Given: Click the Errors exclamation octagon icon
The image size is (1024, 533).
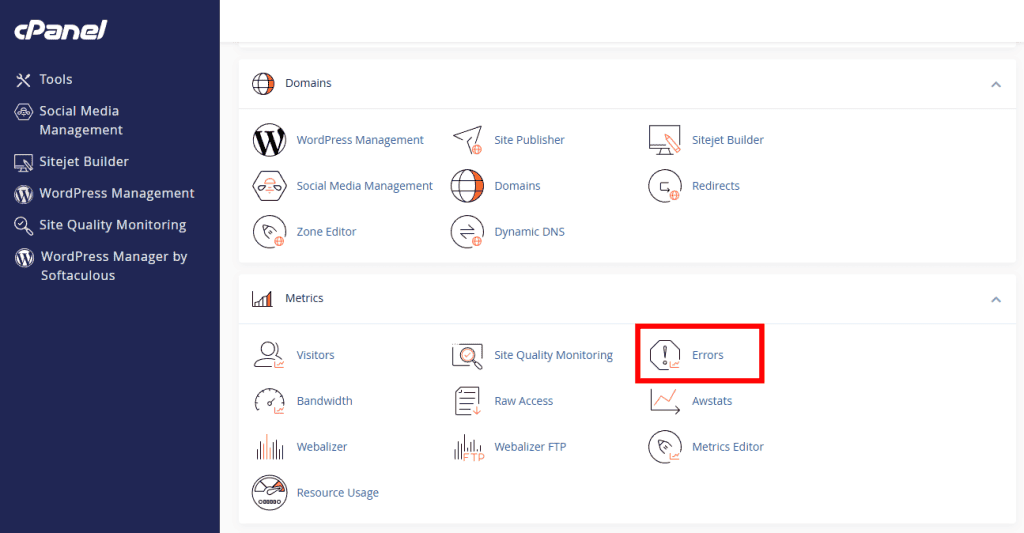Looking at the screenshot, I should (665, 355).
